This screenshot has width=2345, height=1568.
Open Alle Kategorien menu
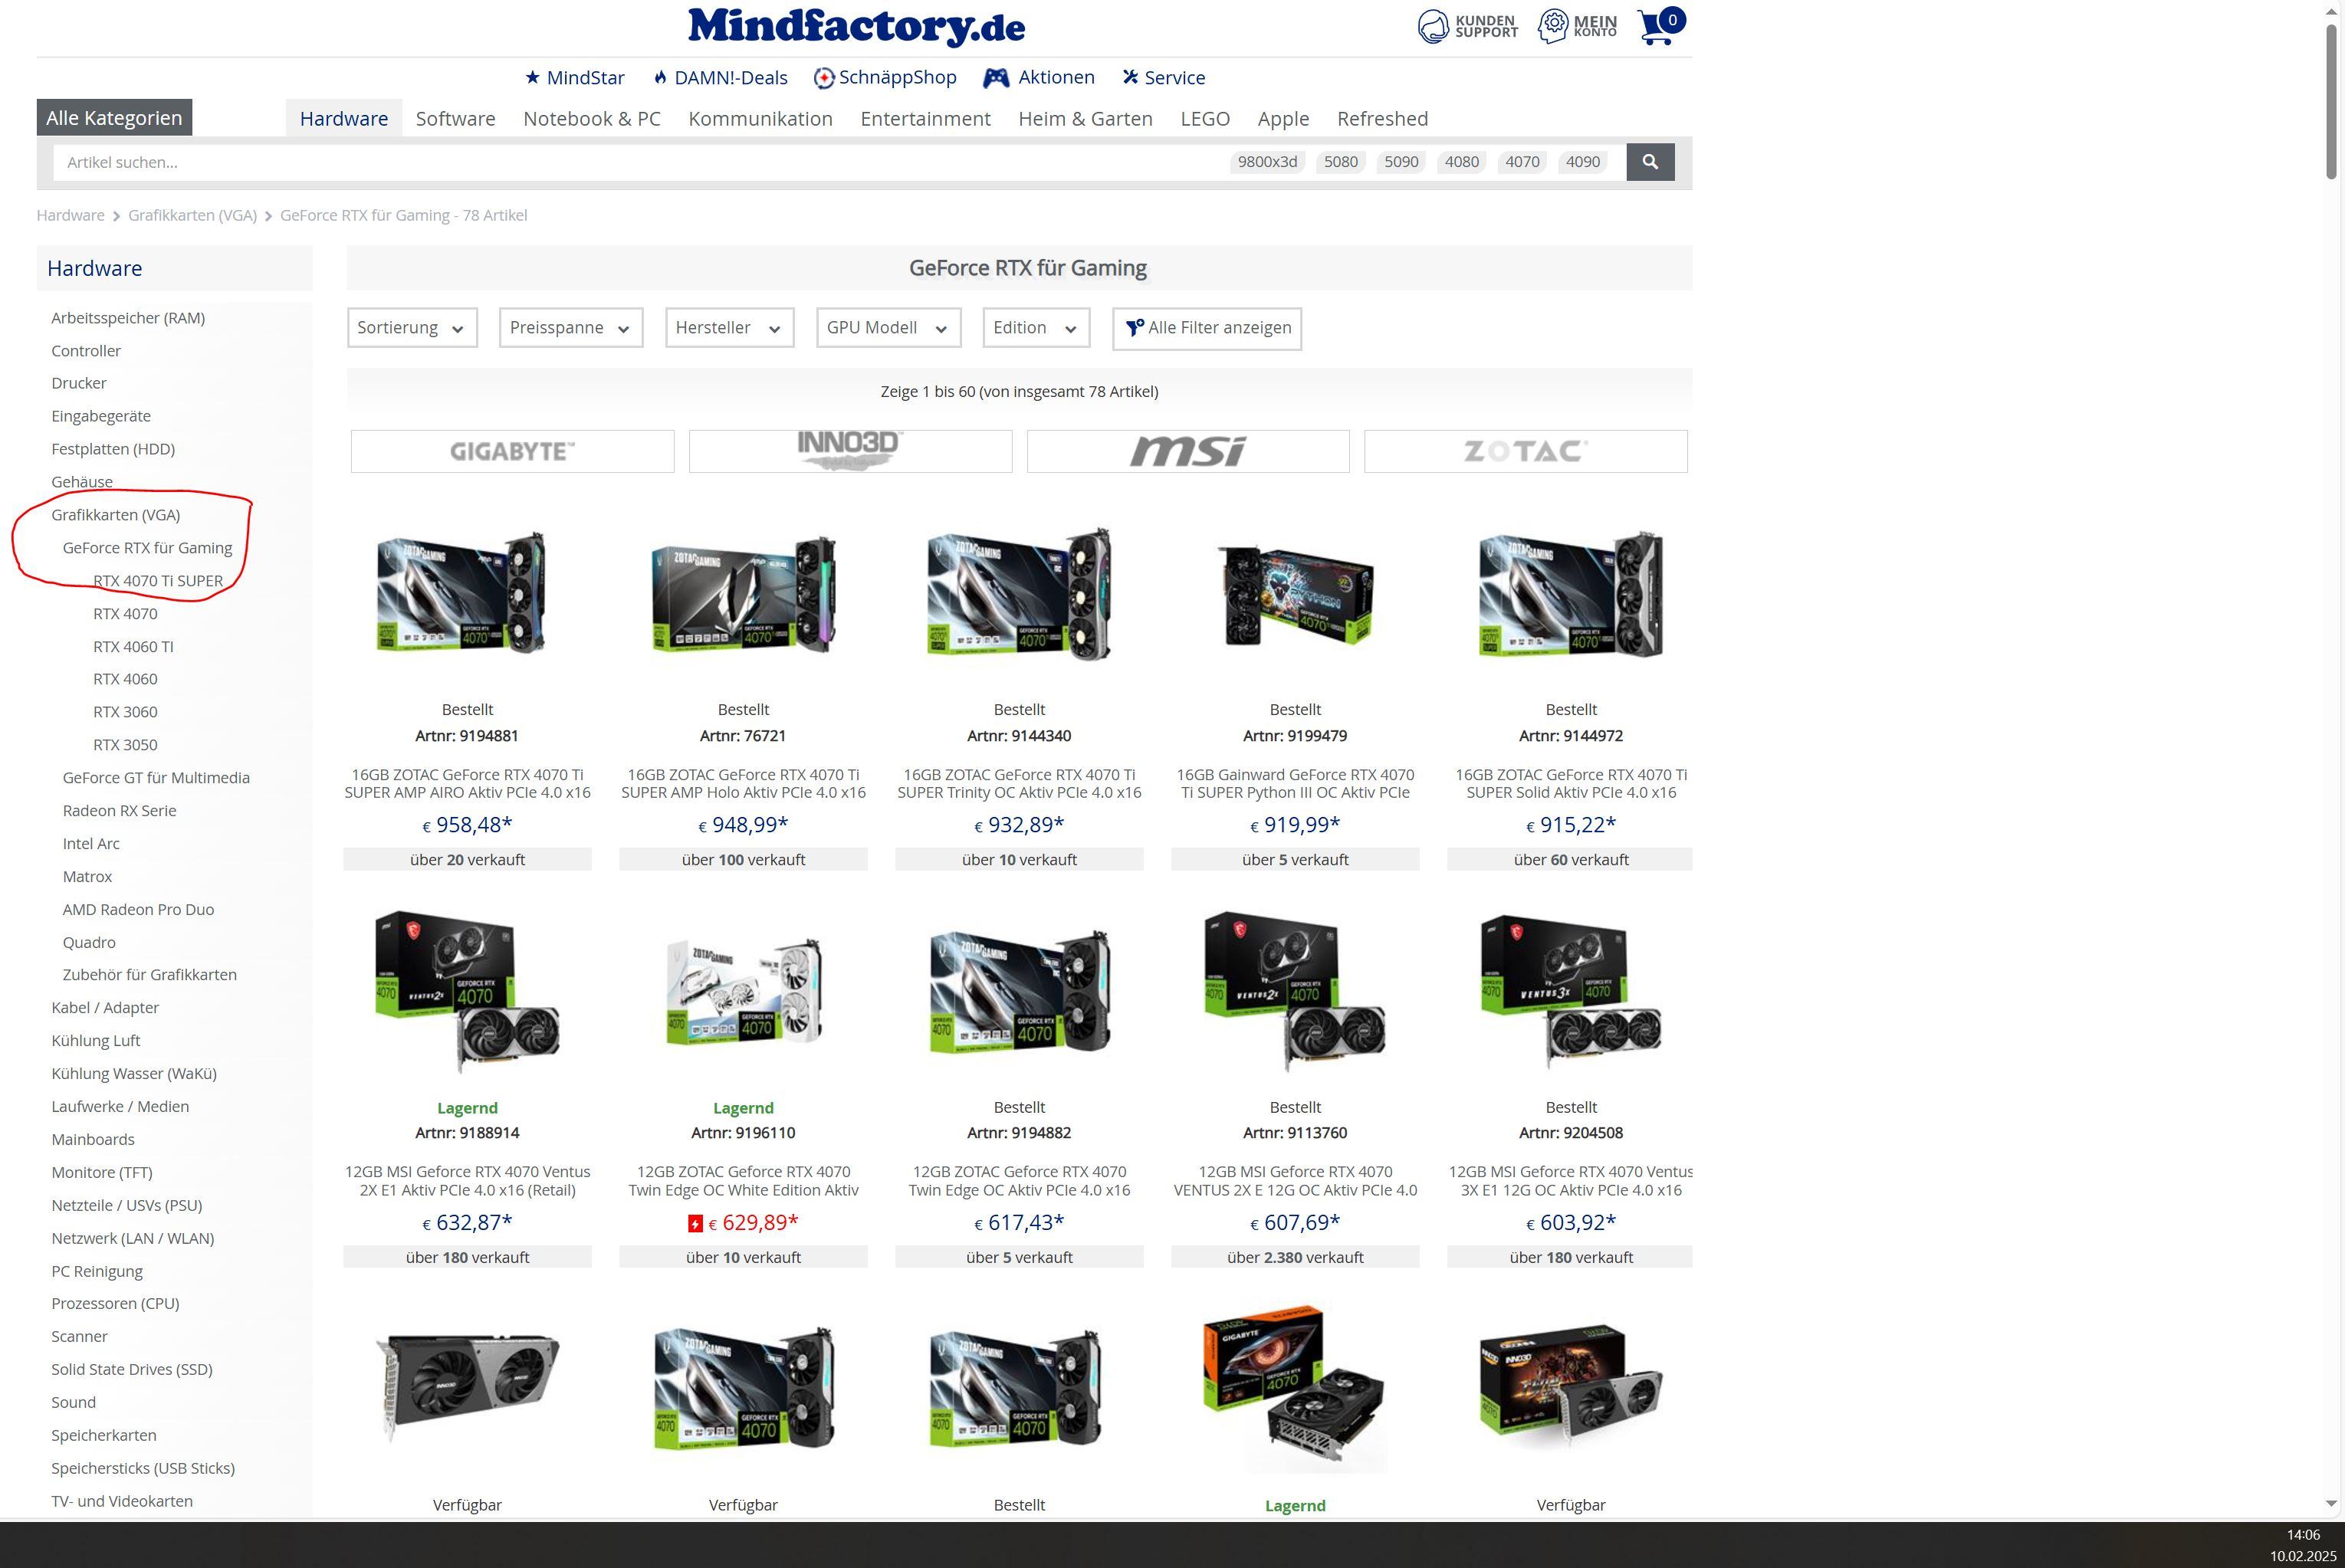(114, 118)
